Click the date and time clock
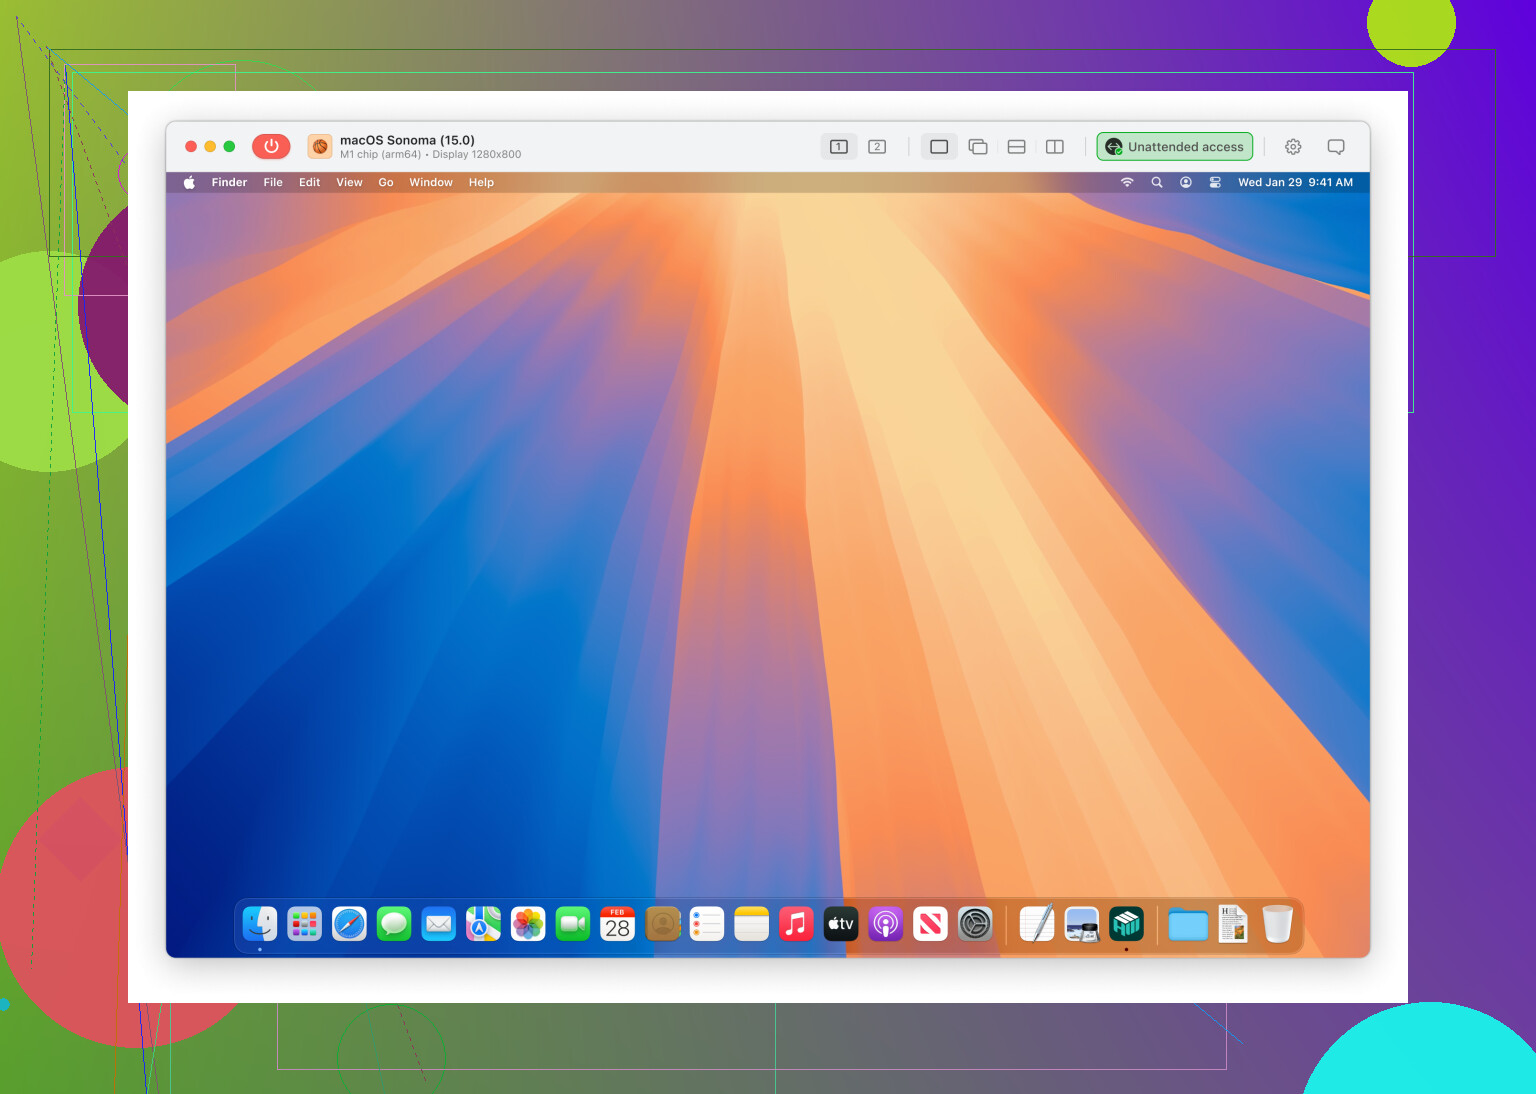The width and height of the screenshot is (1536, 1094). click(1295, 183)
